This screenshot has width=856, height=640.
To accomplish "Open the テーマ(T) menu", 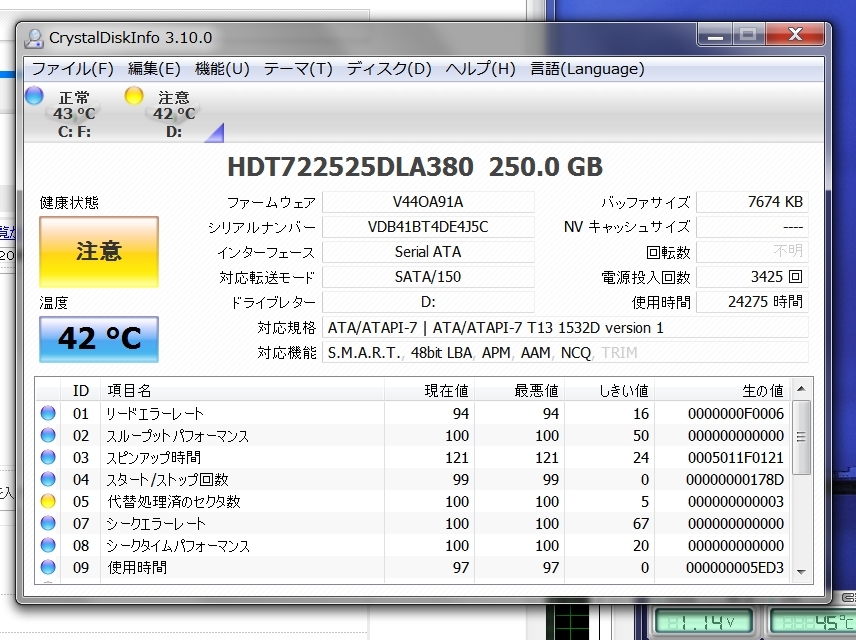I will [298, 69].
